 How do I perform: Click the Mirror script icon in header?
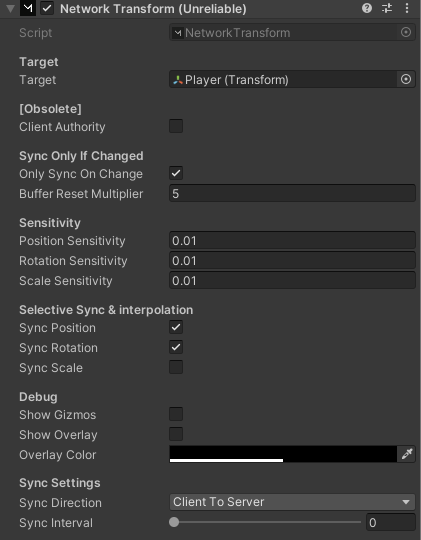(x=28, y=8)
